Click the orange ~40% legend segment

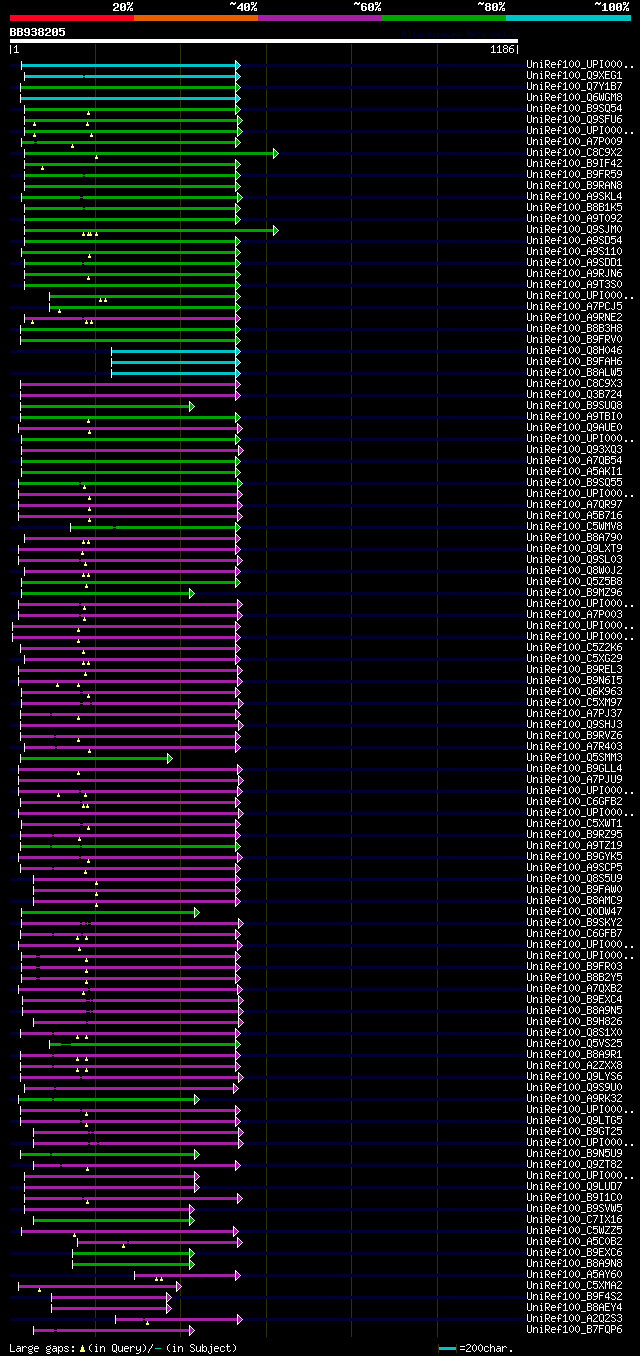pos(196,18)
